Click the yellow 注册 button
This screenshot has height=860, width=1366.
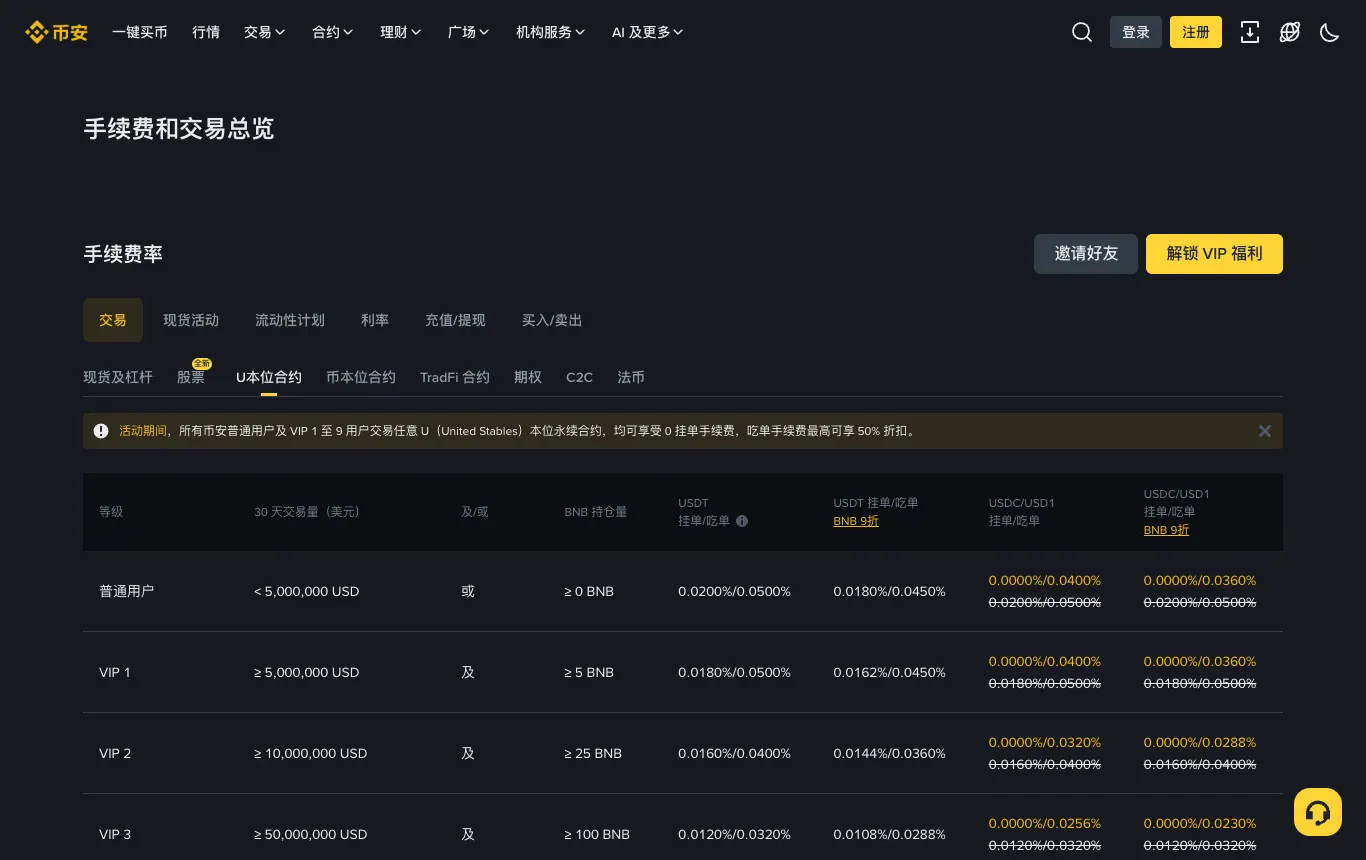tap(1196, 32)
